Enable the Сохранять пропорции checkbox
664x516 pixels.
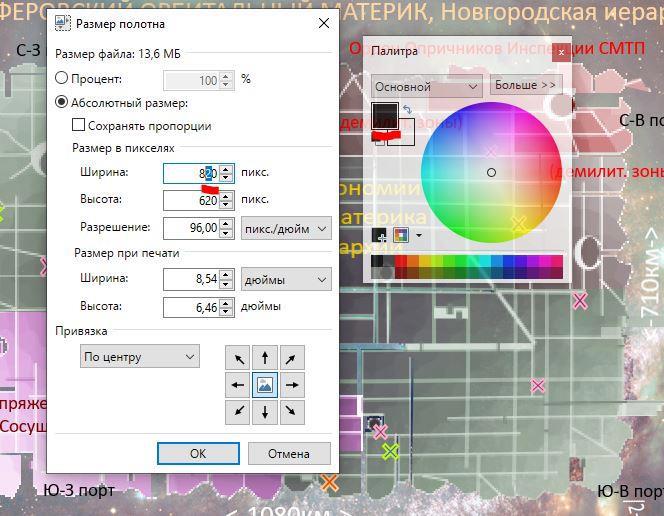point(79,126)
